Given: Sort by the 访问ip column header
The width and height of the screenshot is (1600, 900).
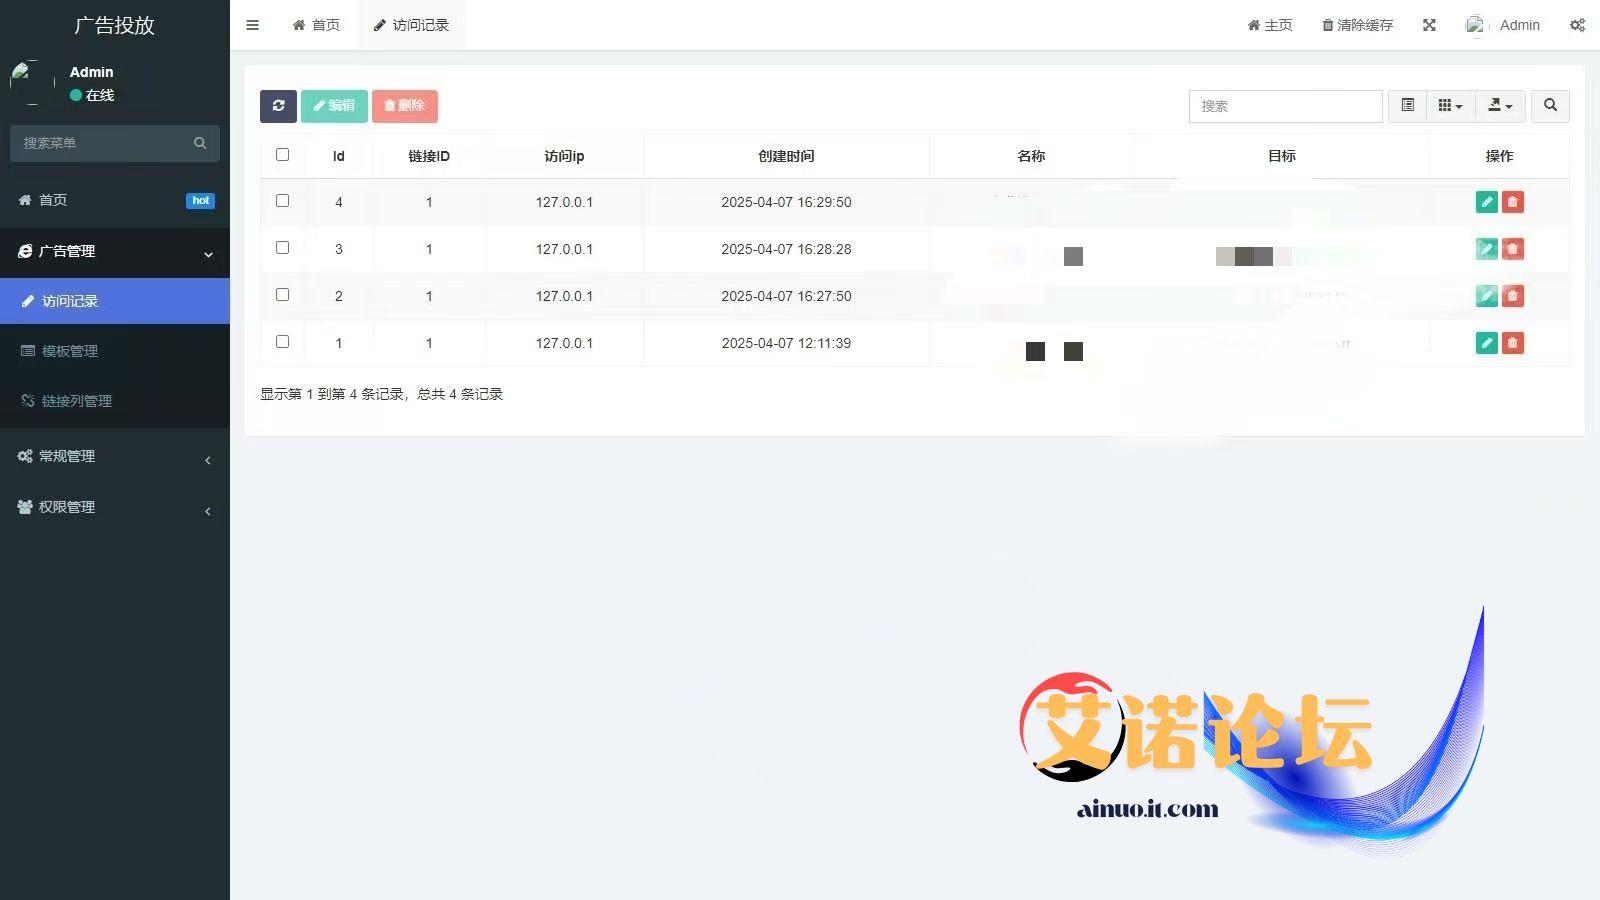Looking at the screenshot, I should coord(564,156).
